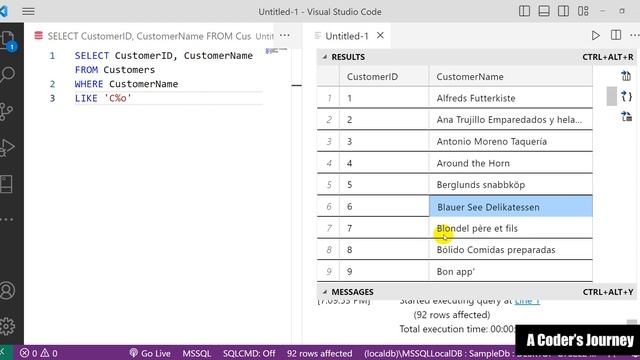Save results as Excel icon
This screenshot has height=360, width=640.
tap(627, 116)
